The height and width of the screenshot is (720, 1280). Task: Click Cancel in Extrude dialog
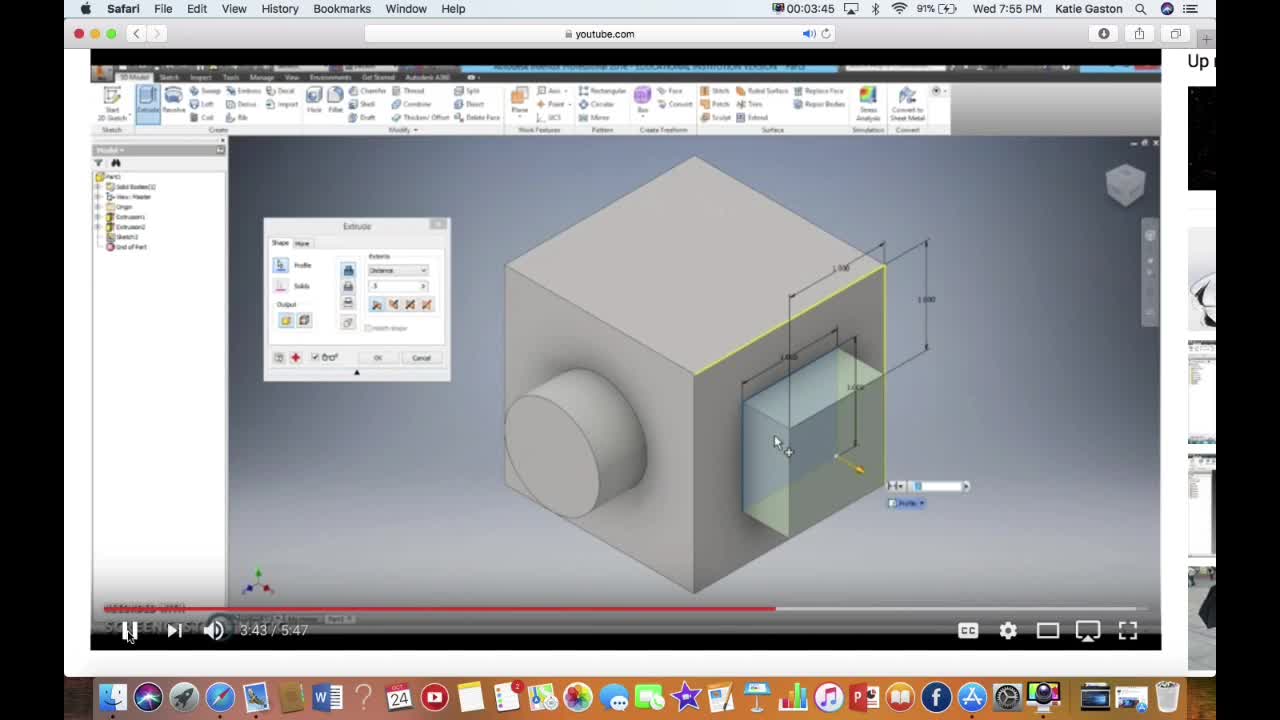[x=421, y=358]
